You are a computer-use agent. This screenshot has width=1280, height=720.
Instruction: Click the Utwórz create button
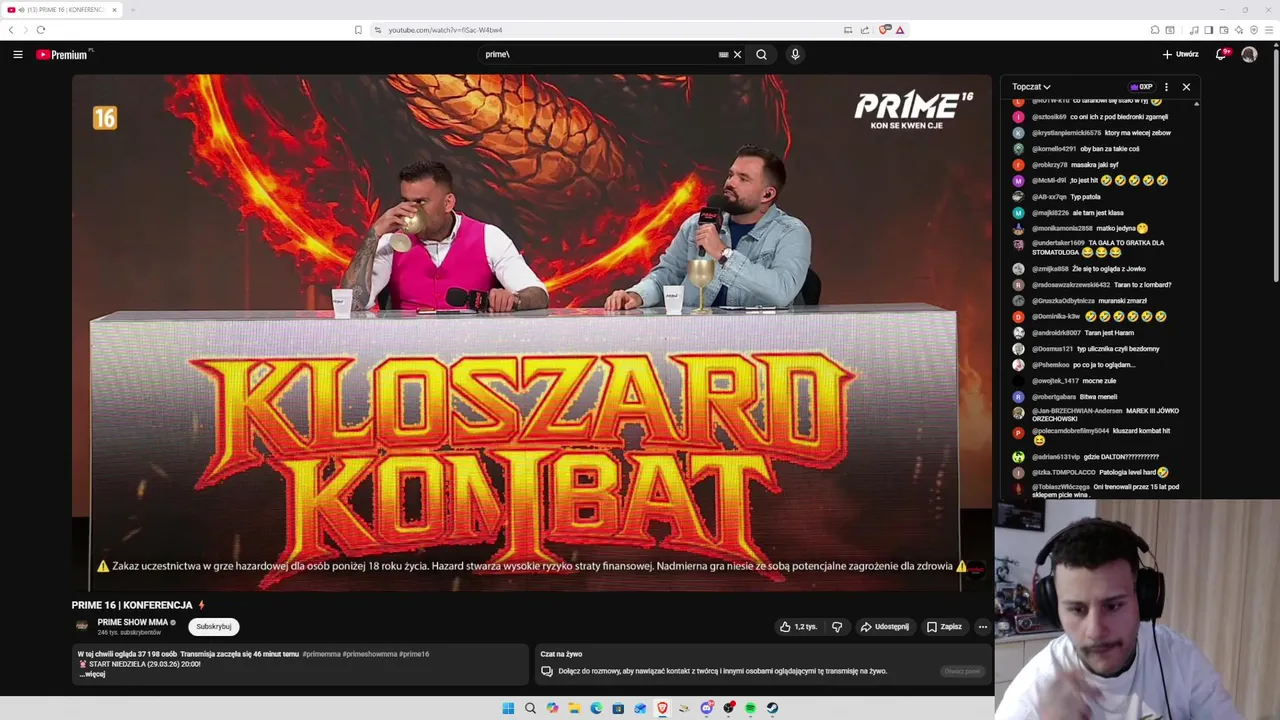pos(1180,54)
